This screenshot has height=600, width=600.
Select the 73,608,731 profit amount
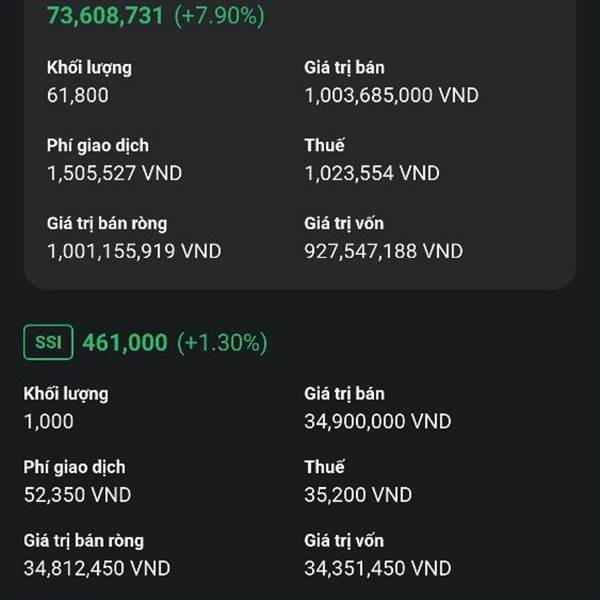pyautogui.click(x=105, y=16)
